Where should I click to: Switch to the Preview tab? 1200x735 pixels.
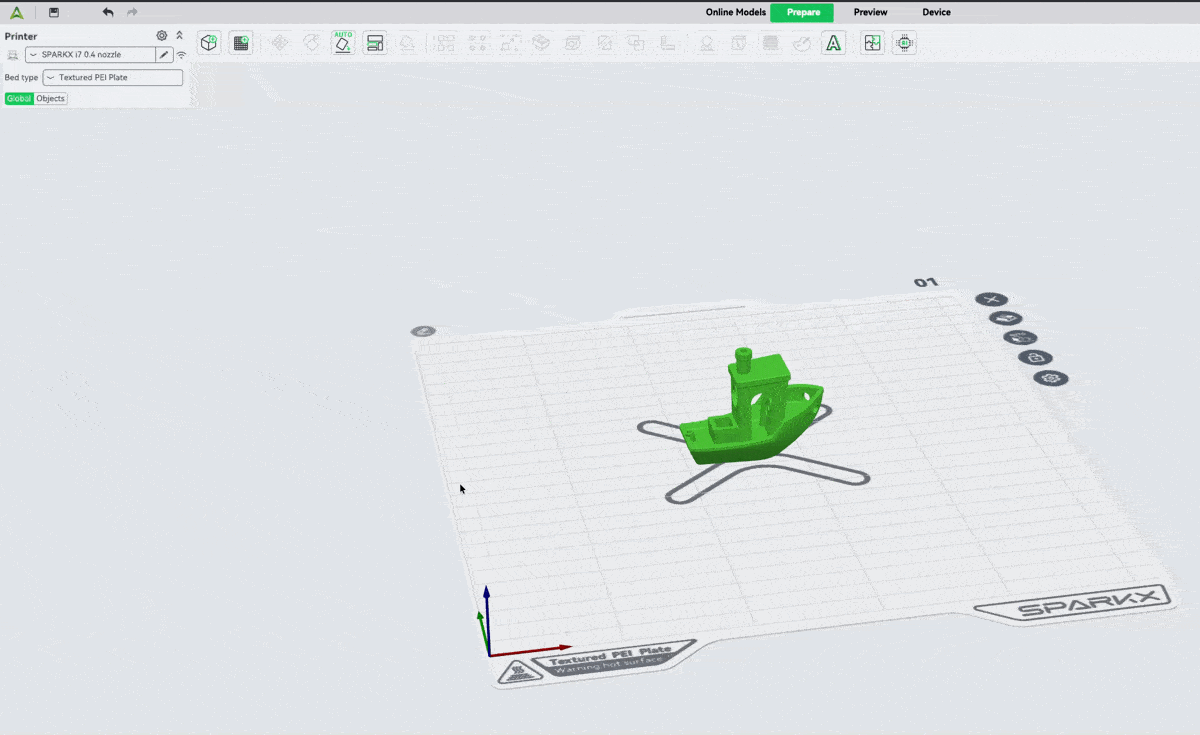point(870,12)
